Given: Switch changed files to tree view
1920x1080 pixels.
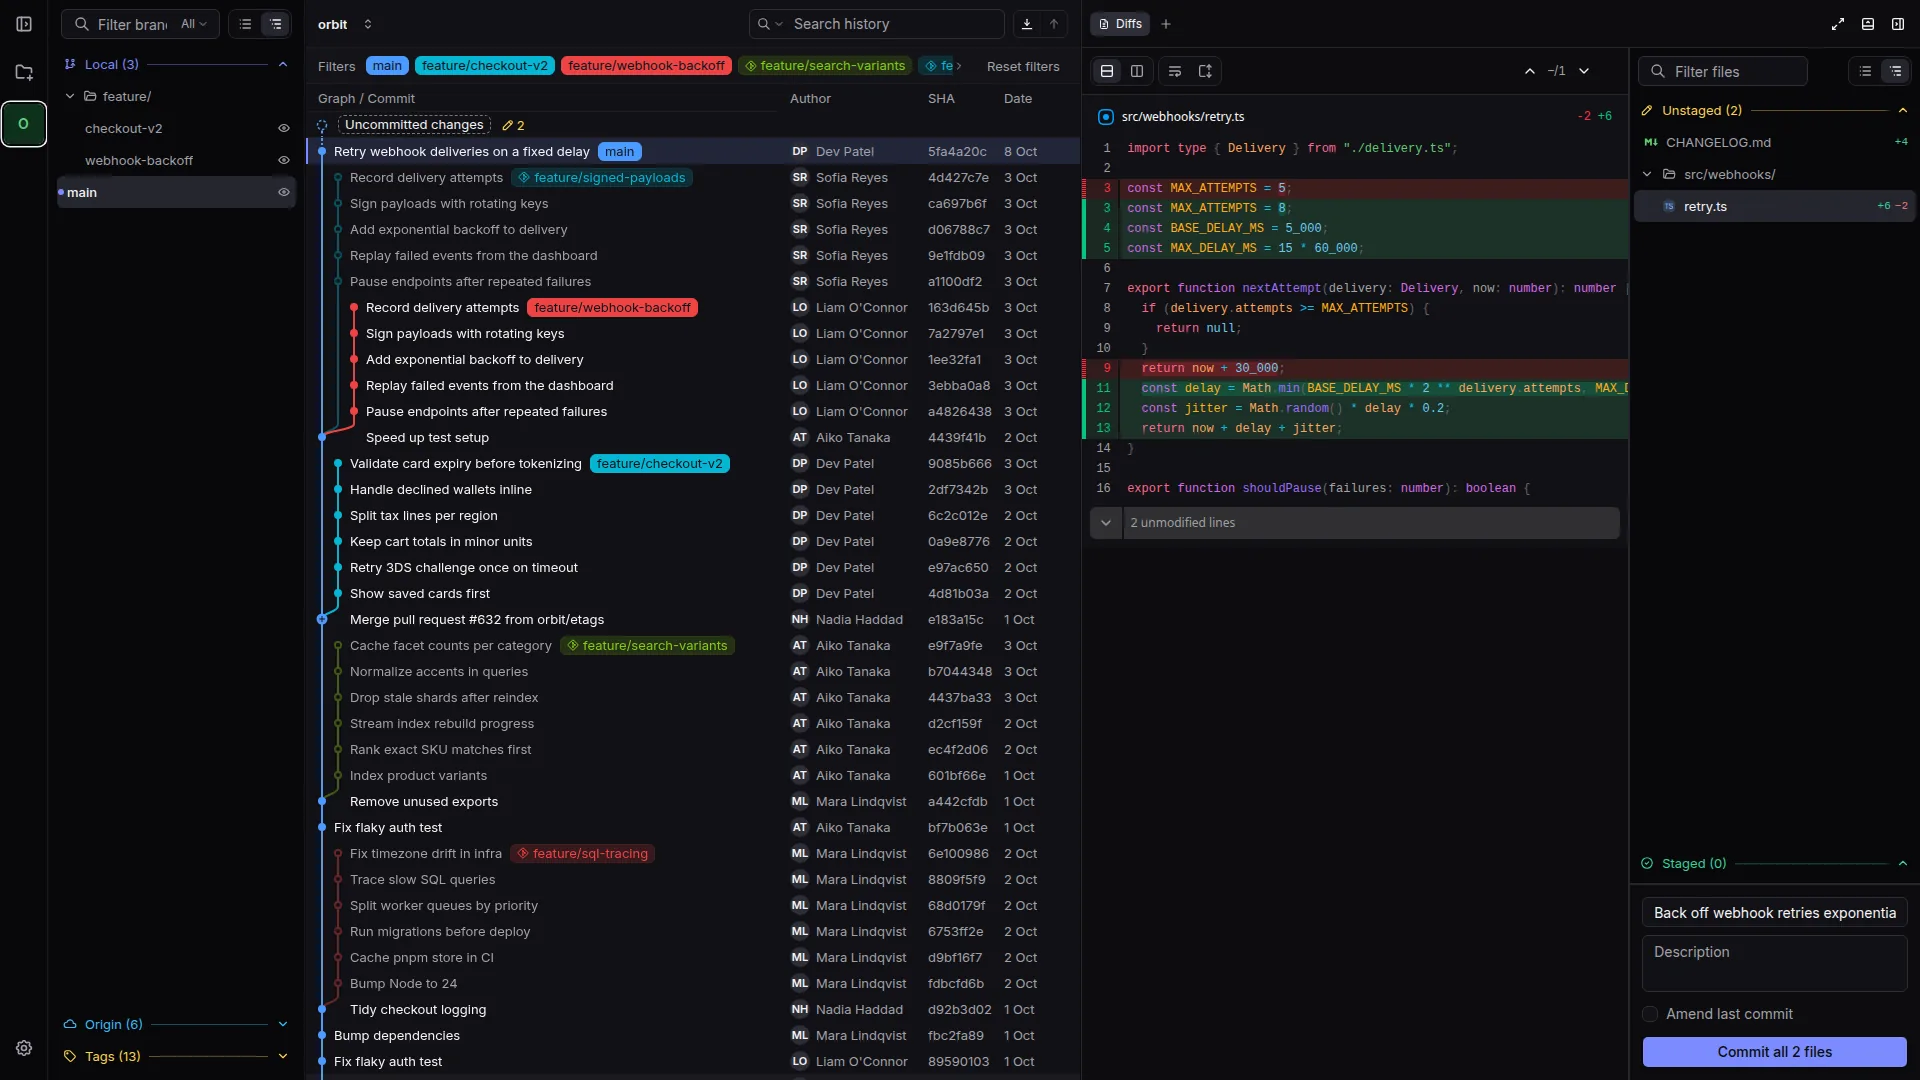Looking at the screenshot, I should 1896,71.
